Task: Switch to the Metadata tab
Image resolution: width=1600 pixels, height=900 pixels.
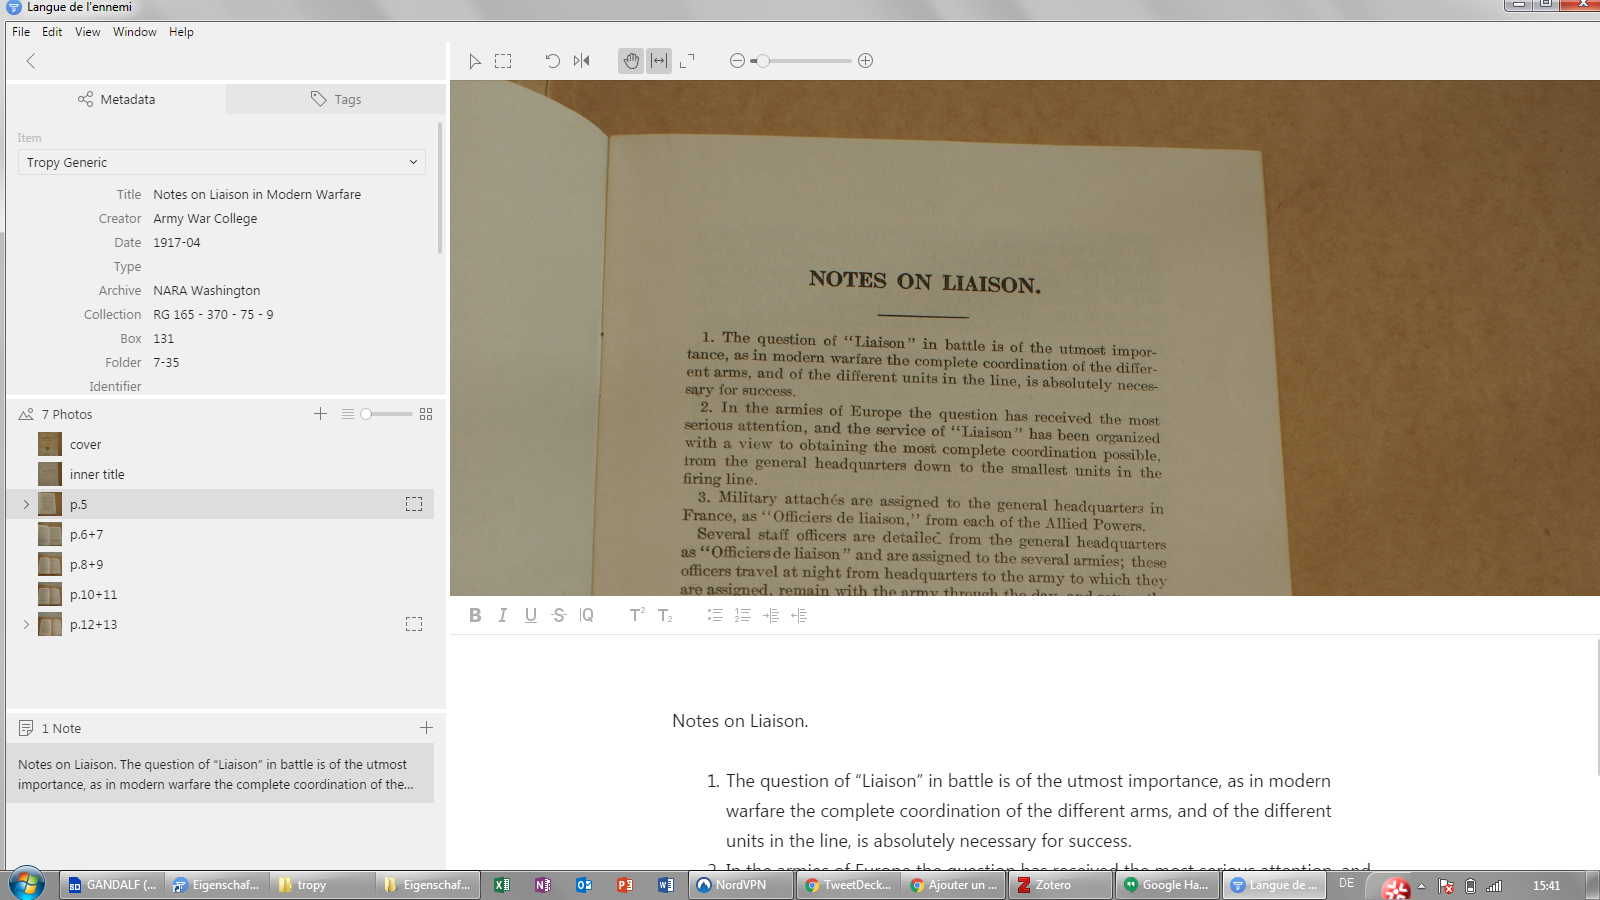Action: click(x=116, y=99)
